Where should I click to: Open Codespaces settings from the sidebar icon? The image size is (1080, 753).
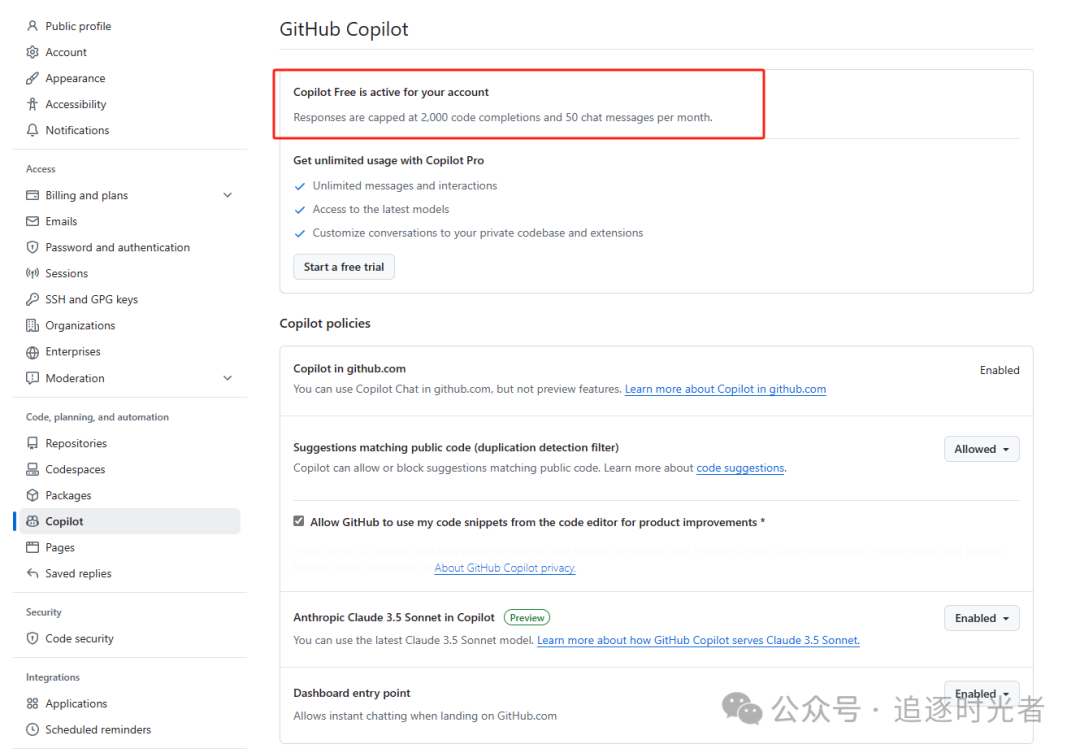point(34,469)
